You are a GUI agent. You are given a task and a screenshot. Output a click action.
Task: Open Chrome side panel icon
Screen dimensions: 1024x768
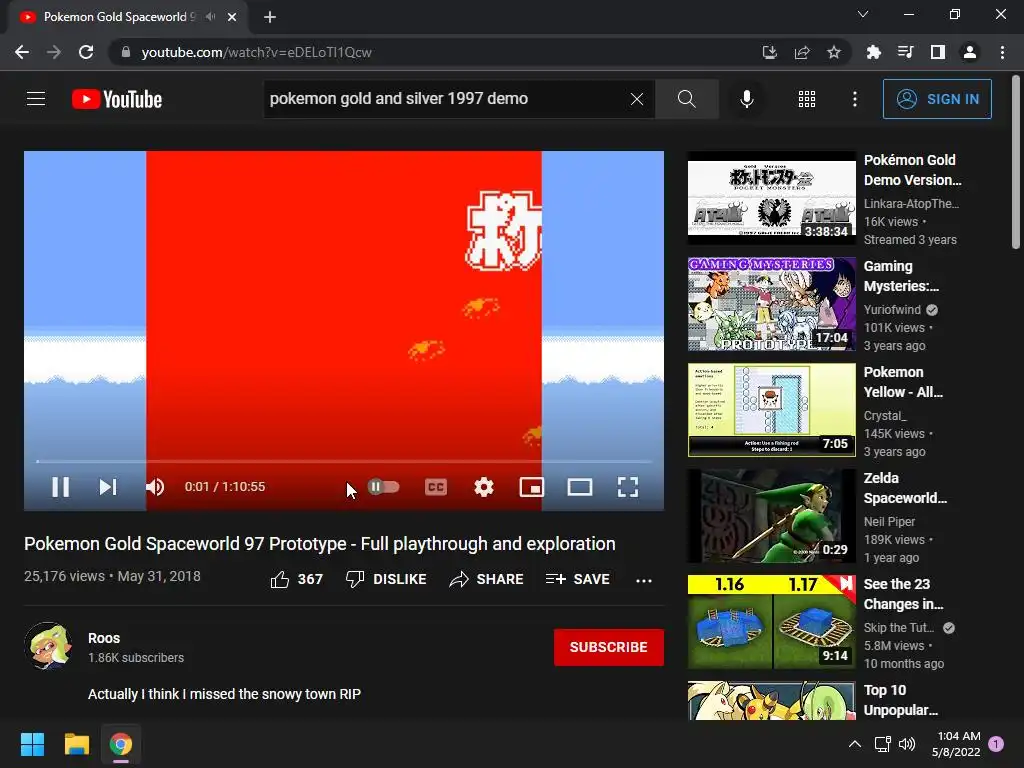pos(938,52)
